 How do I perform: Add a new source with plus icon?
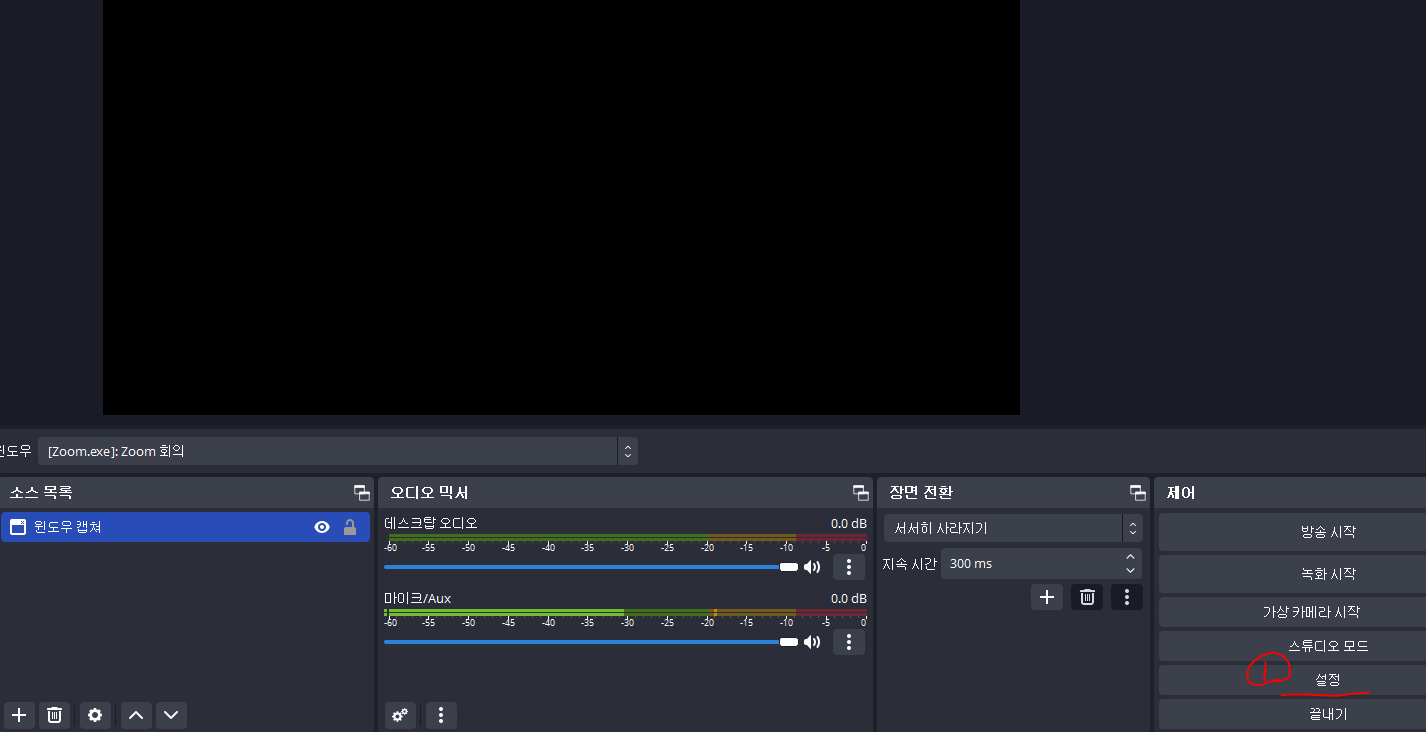tap(18, 715)
